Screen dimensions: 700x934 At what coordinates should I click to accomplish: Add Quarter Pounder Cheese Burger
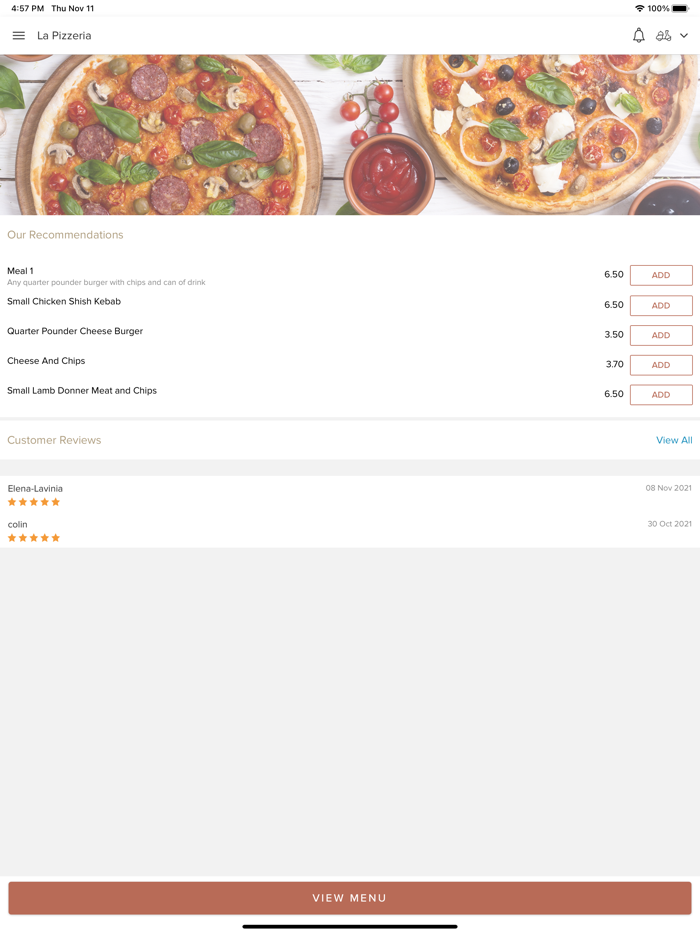(x=660, y=335)
